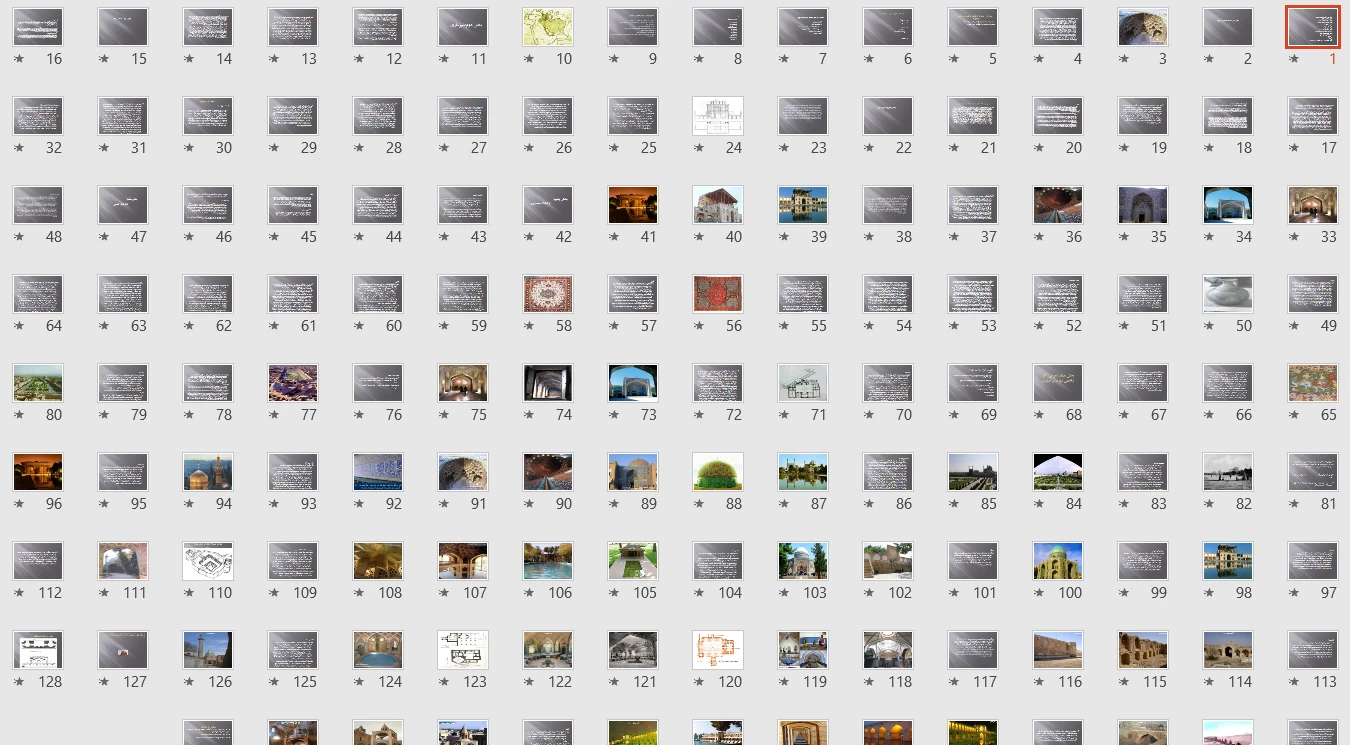1350x745 pixels.
Task: Select slide 3 dome ceiling thumbnail
Action: tap(1143, 27)
